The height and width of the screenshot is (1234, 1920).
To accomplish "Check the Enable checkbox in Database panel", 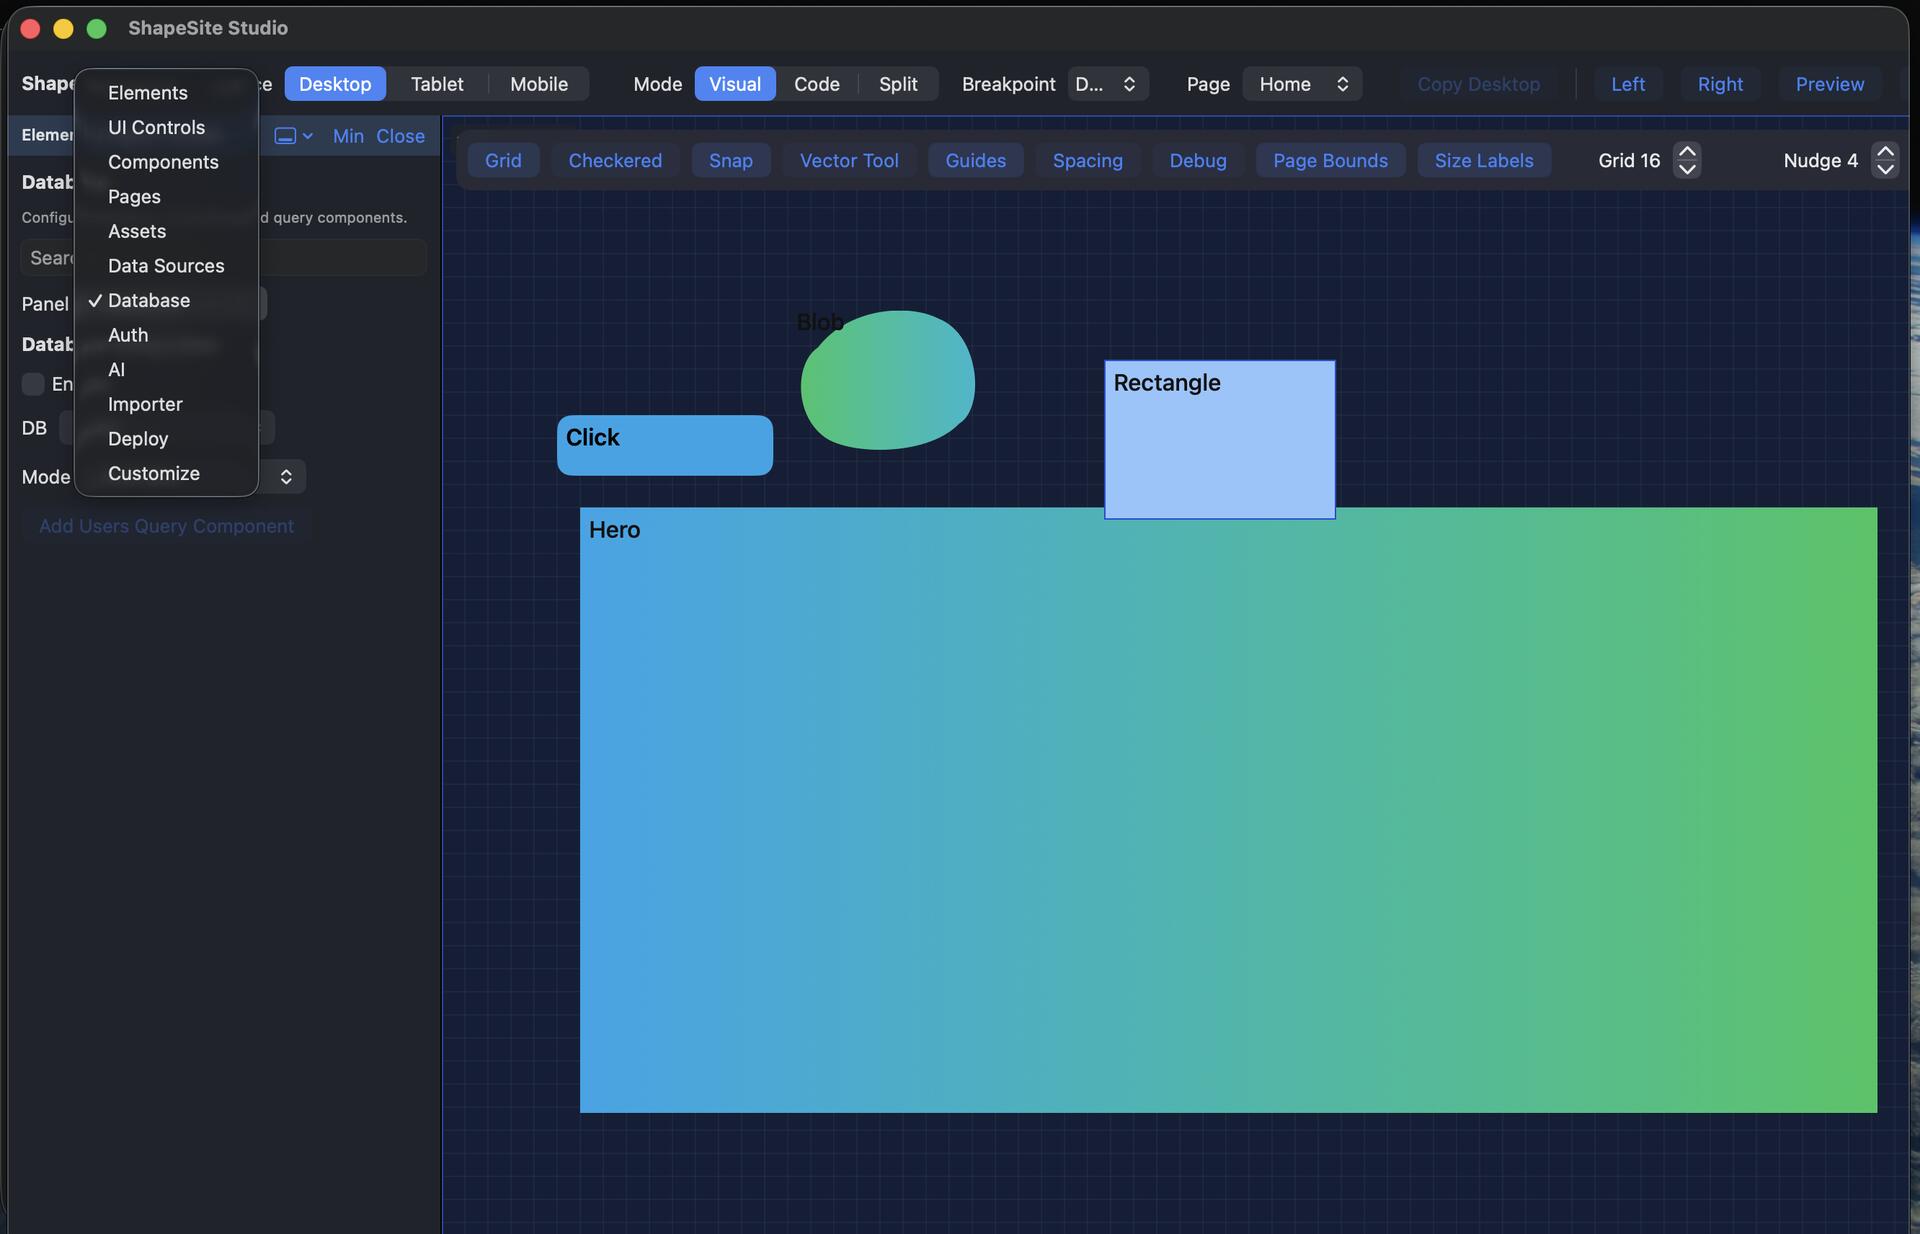I will point(34,384).
